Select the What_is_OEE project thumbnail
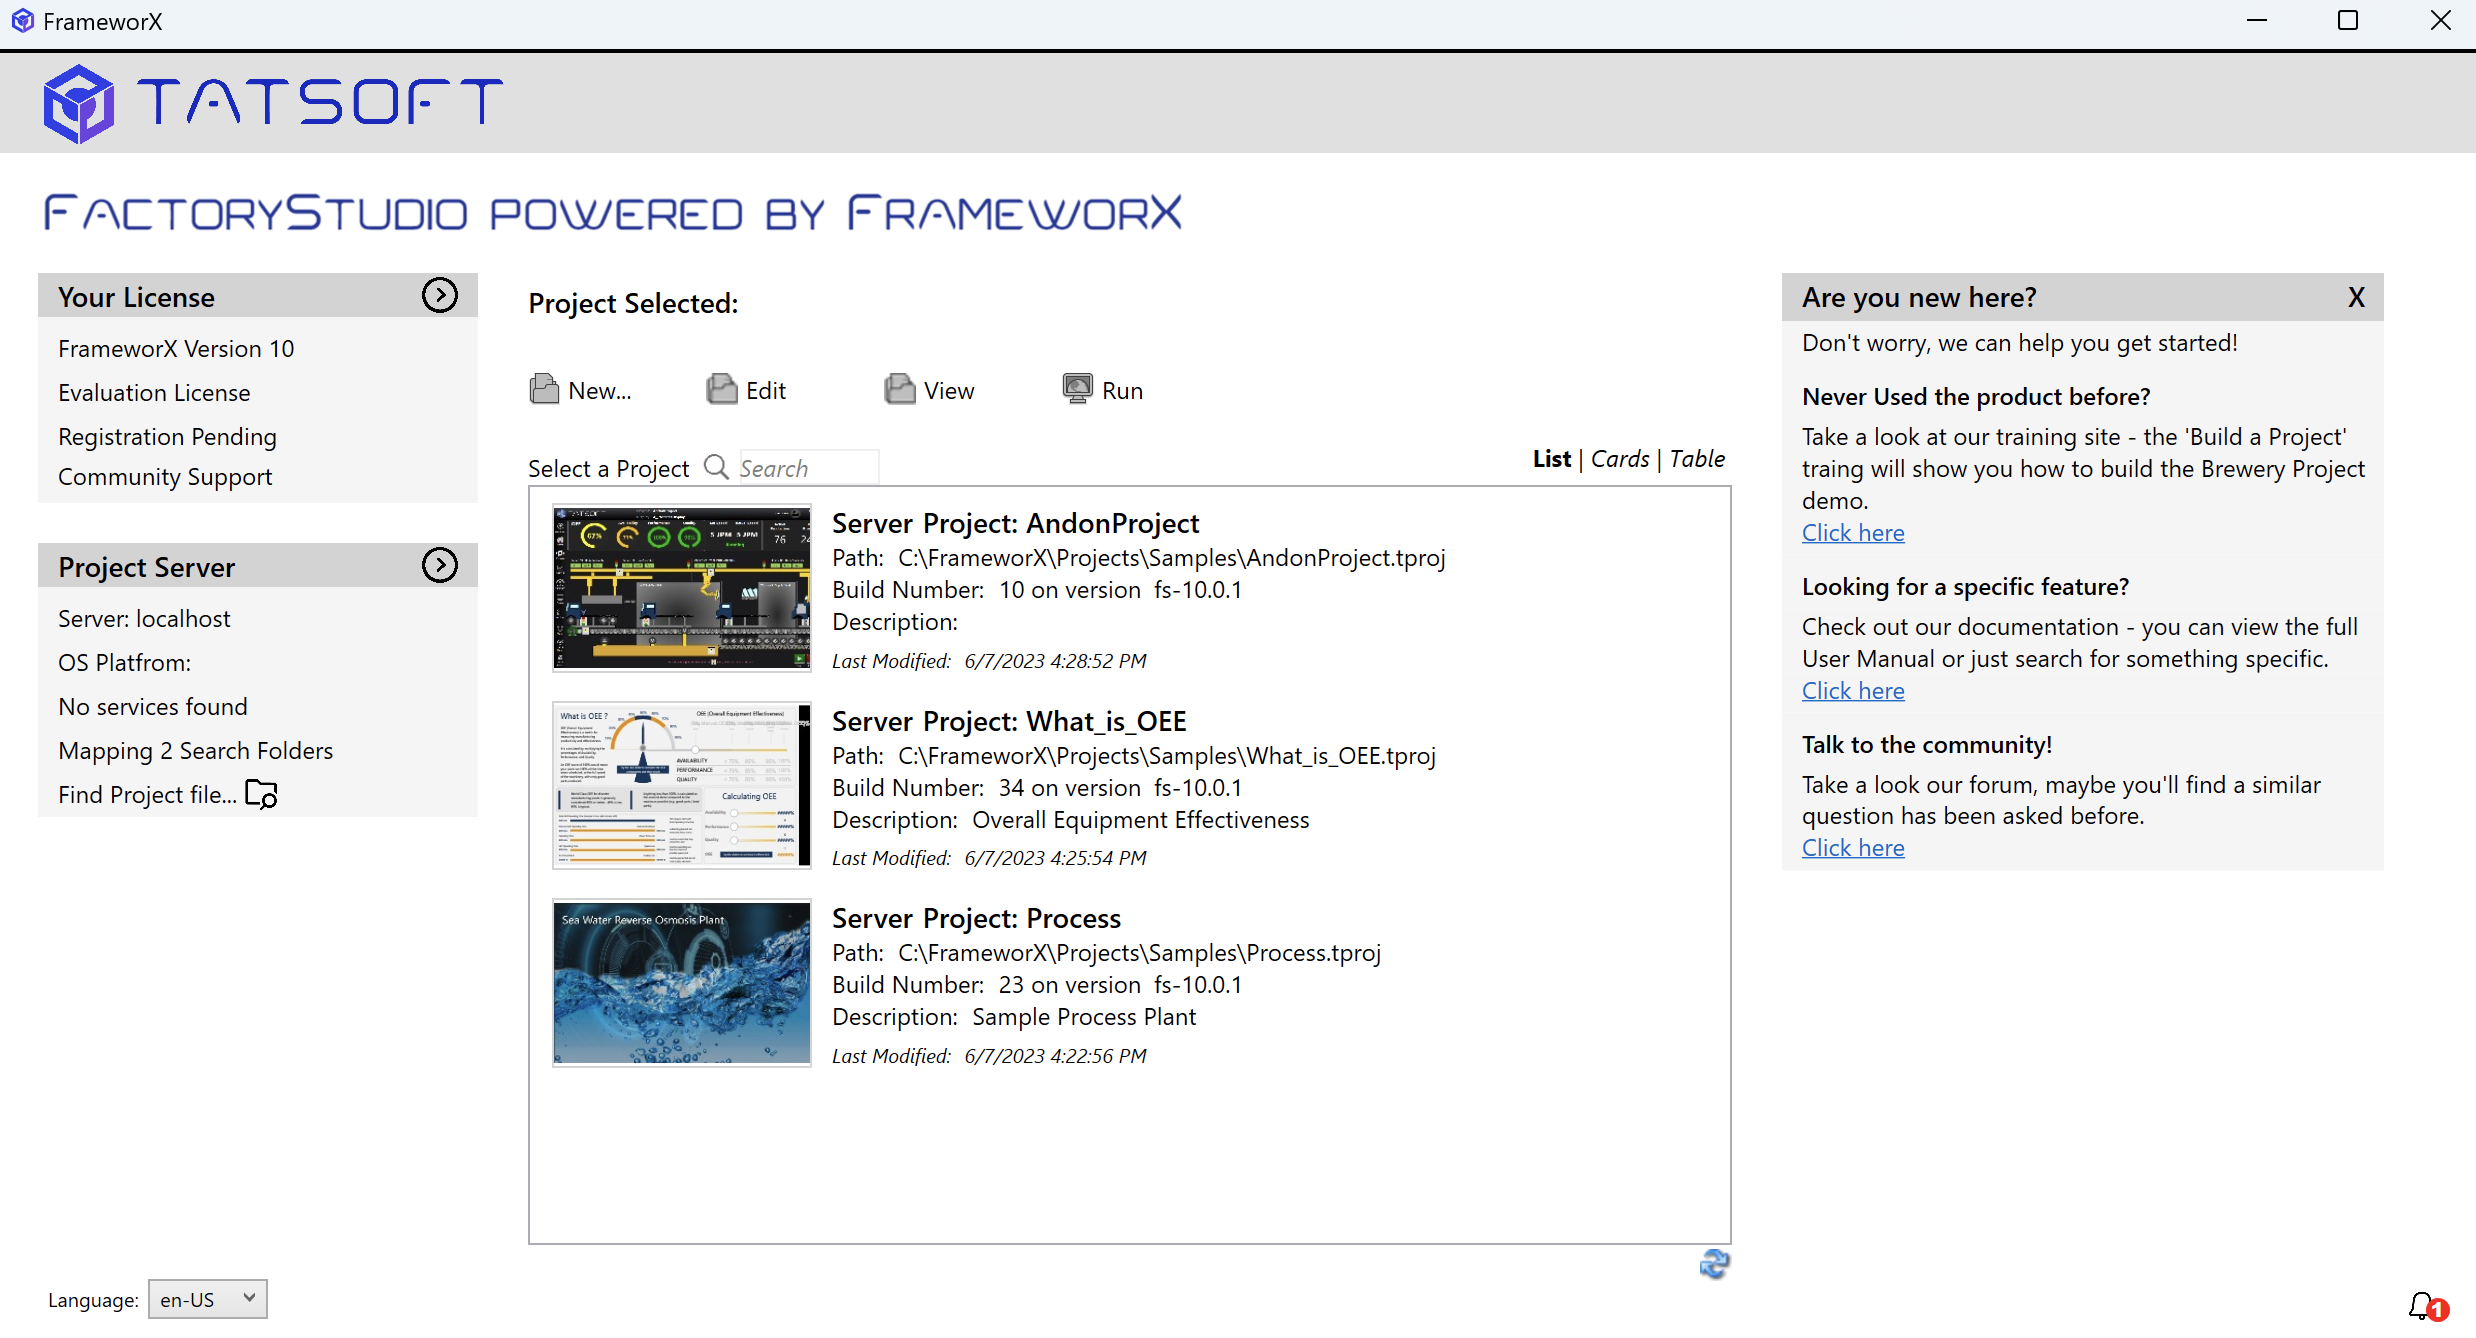Image resolution: width=2476 pixels, height=1338 pixels. coord(682,785)
